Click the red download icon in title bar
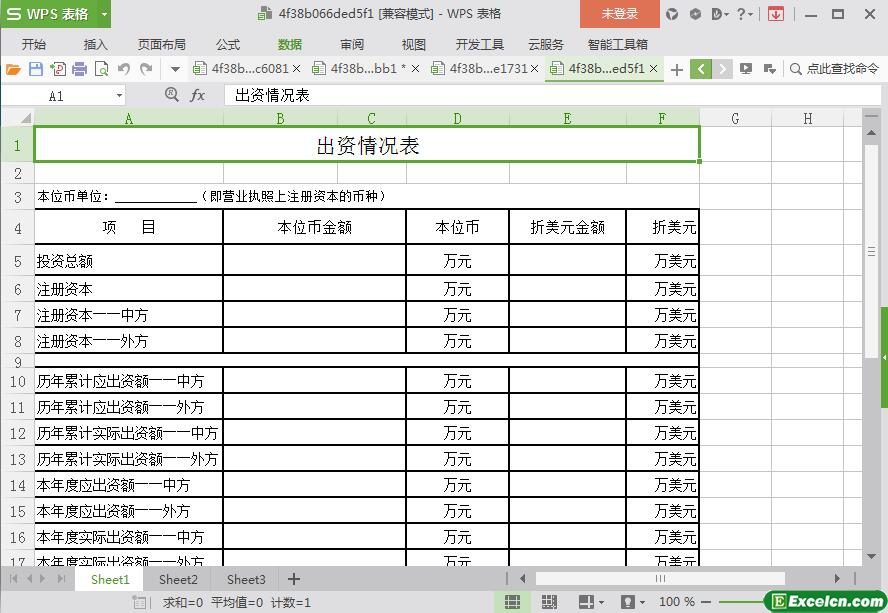Image resolution: width=888 pixels, height=613 pixels. tap(776, 14)
